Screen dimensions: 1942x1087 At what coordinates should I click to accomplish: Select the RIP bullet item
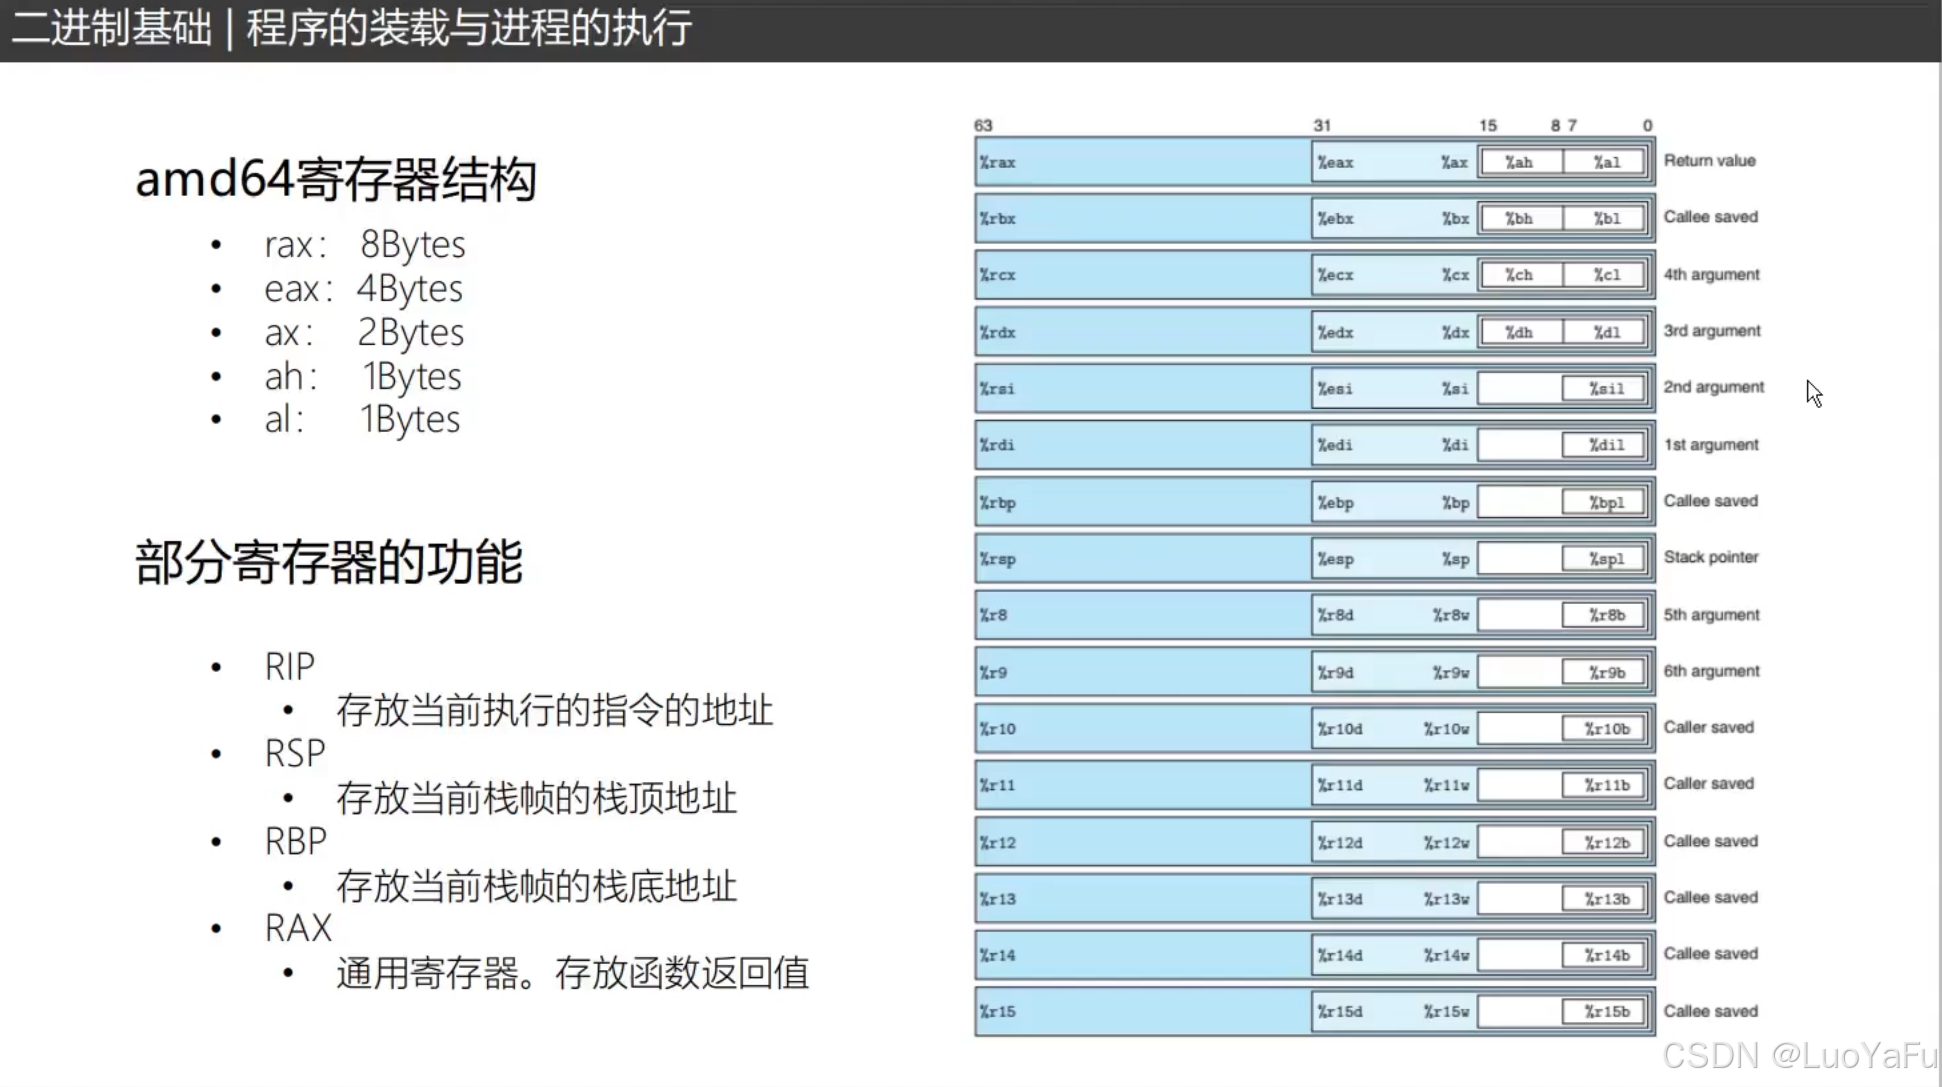(289, 665)
